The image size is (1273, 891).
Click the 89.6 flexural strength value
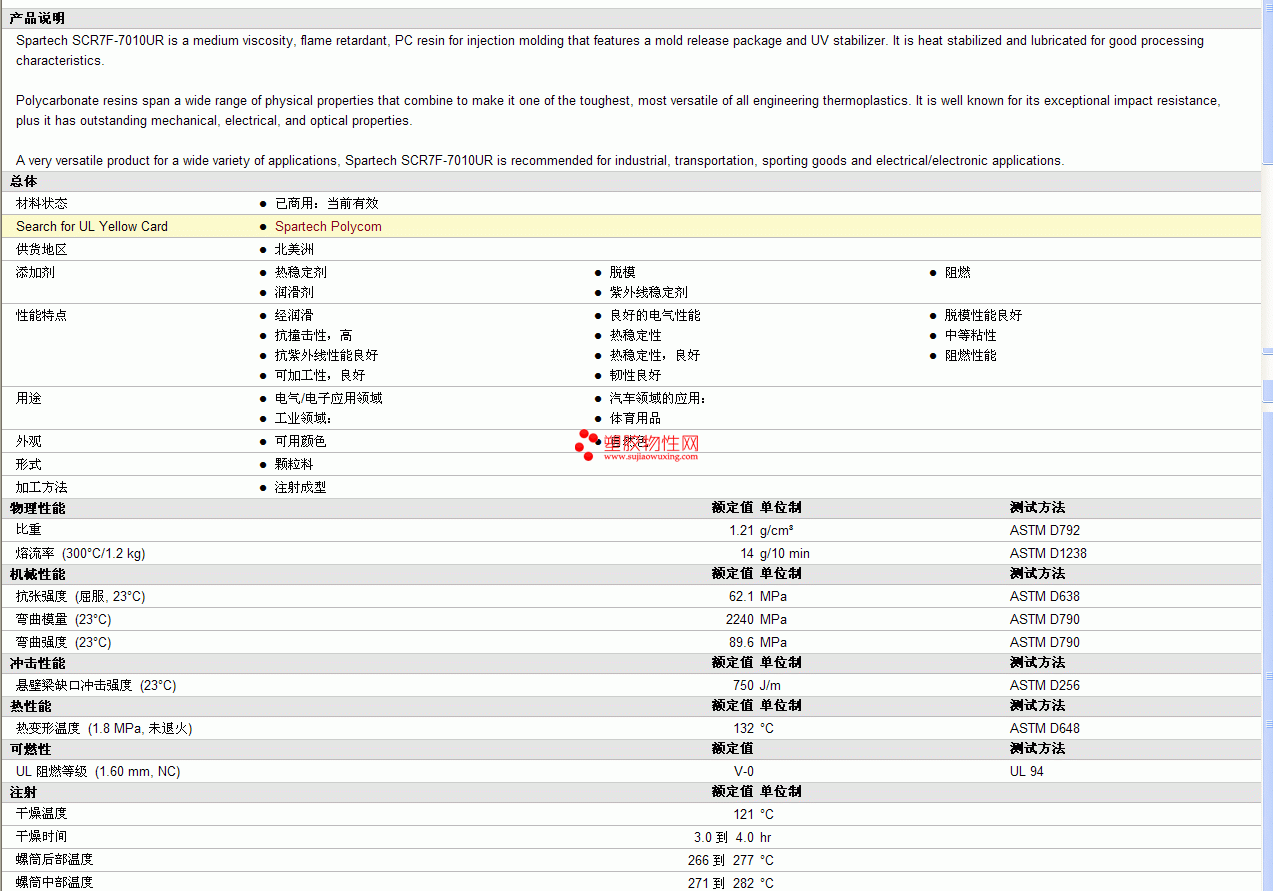tap(741, 642)
